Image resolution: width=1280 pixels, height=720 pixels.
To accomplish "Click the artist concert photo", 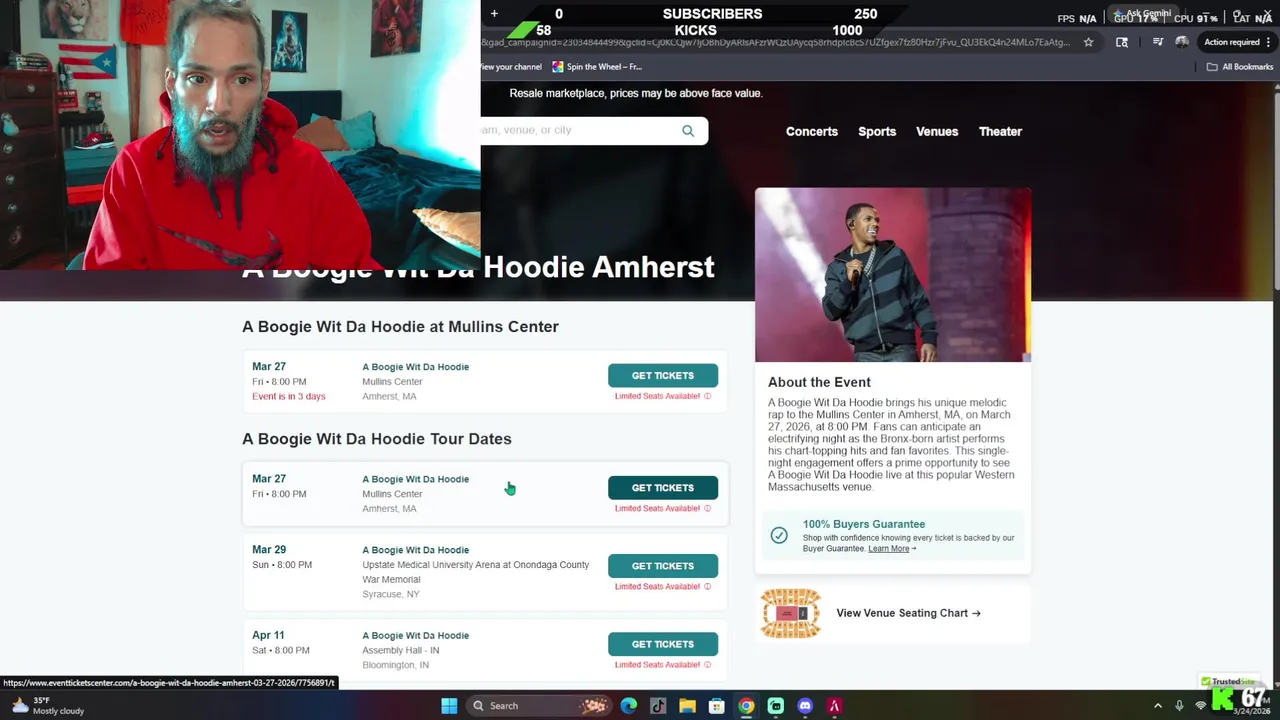I will [x=893, y=275].
